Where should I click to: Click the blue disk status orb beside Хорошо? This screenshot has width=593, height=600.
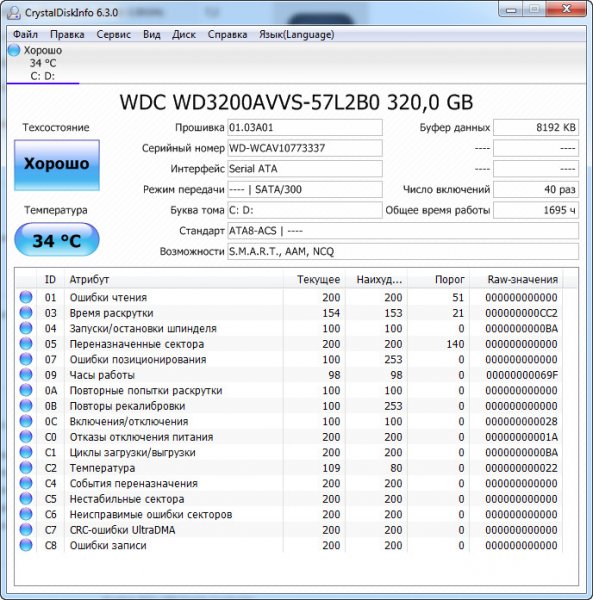14,50
